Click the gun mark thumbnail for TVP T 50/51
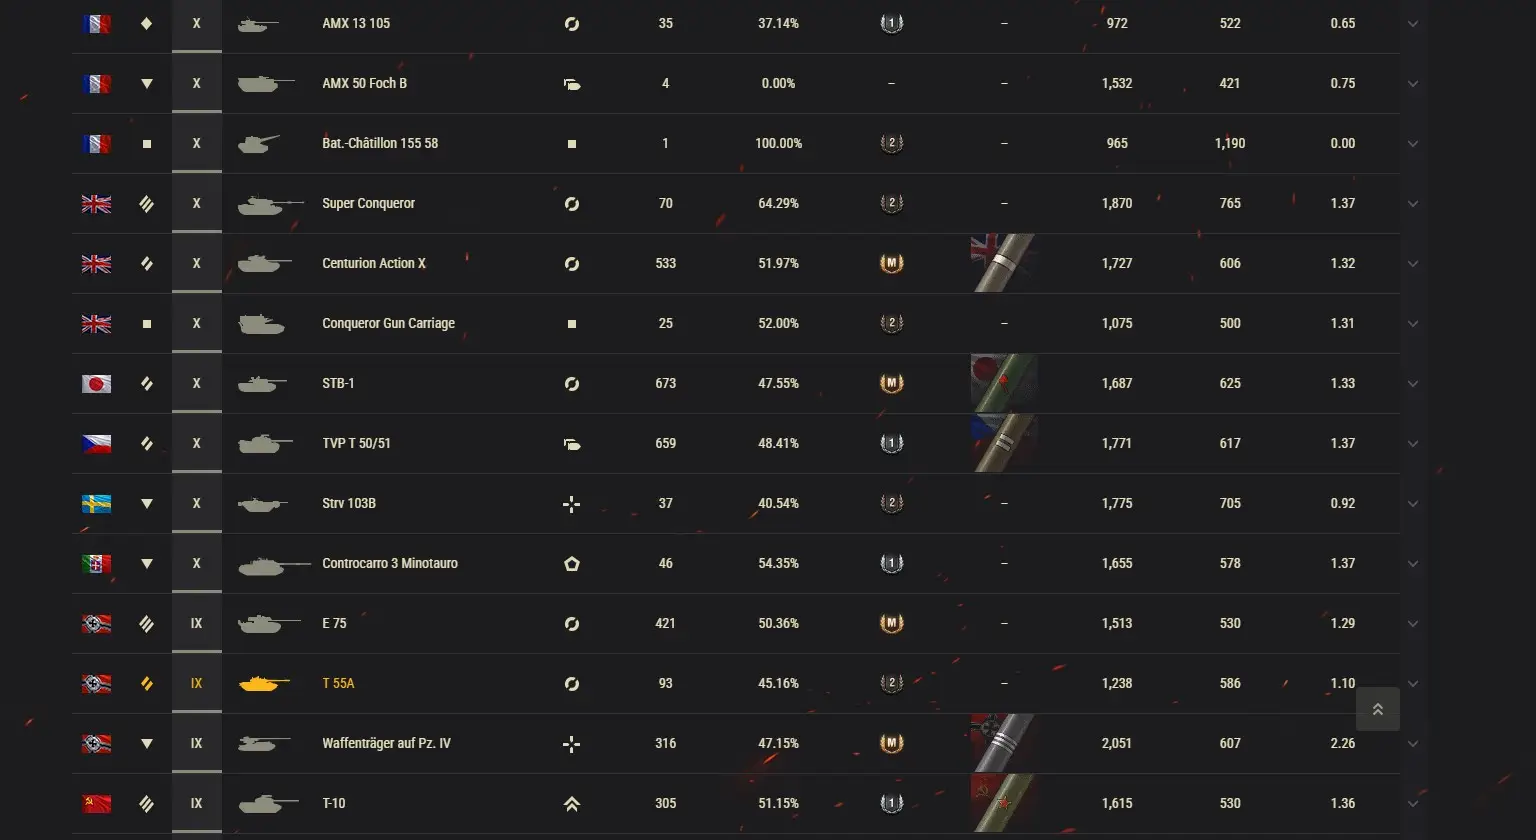Image resolution: width=1536 pixels, height=840 pixels. click(1003, 443)
